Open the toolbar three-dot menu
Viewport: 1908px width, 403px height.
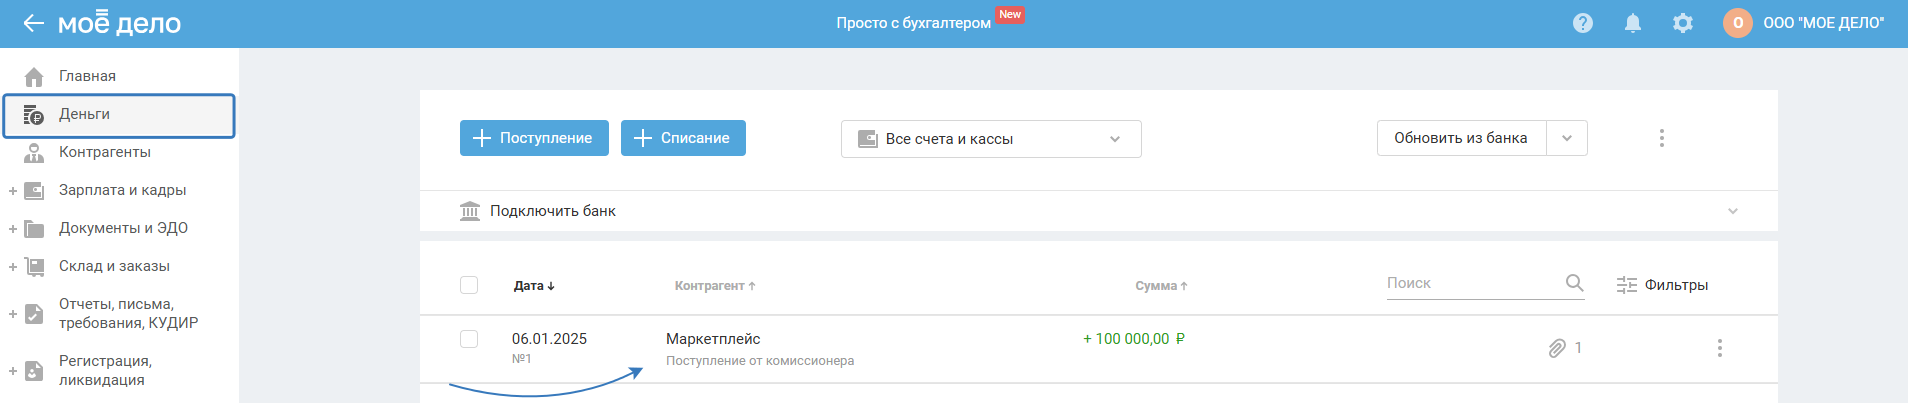(x=1661, y=138)
